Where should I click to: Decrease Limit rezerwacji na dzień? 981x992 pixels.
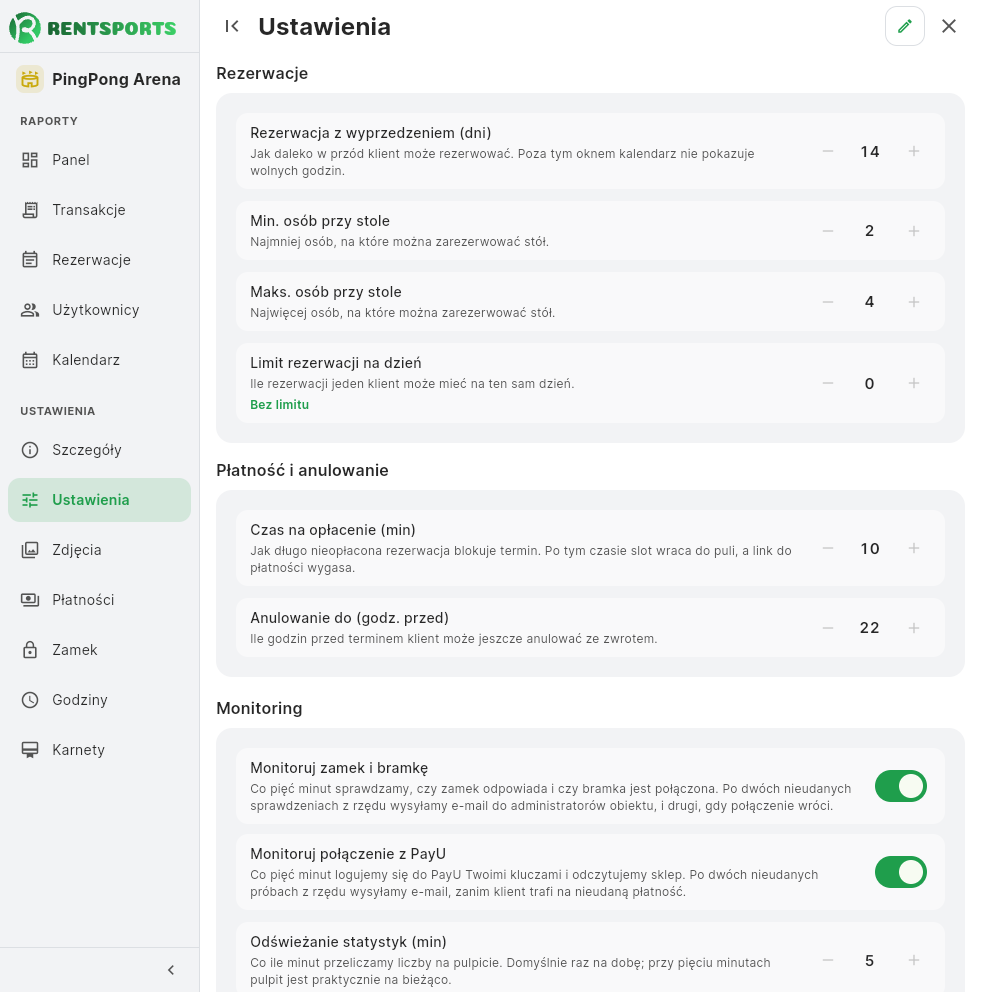point(828,383)
